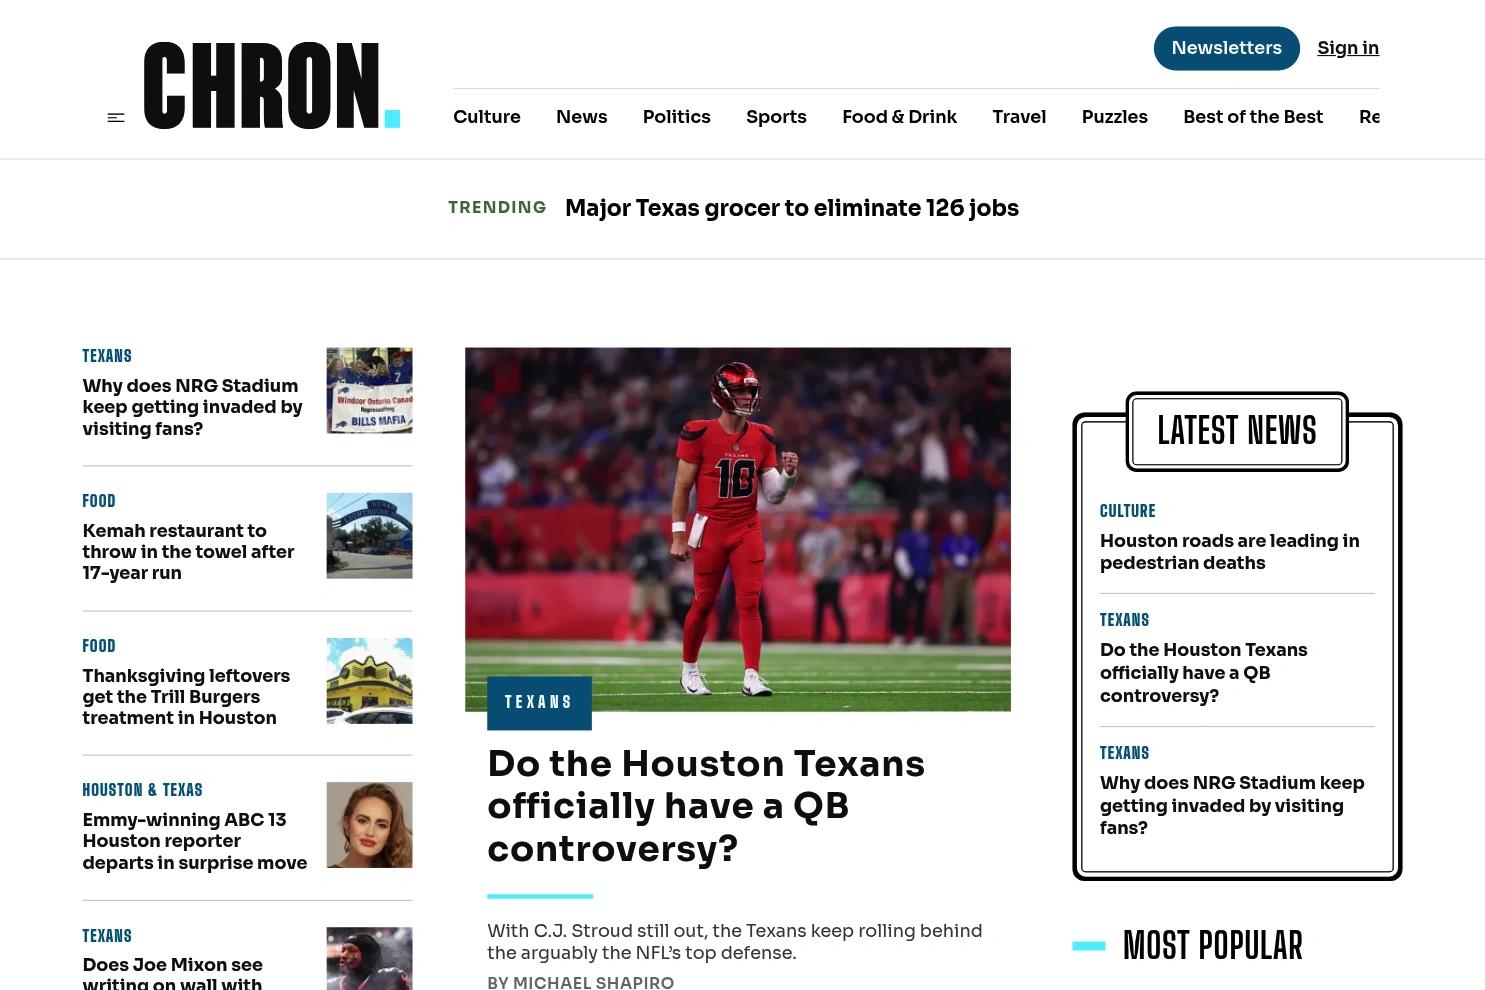This screenshot has height=990, width=1485.
Task: Click the featured story summary about C.J. Stroud
Action: 735,942
